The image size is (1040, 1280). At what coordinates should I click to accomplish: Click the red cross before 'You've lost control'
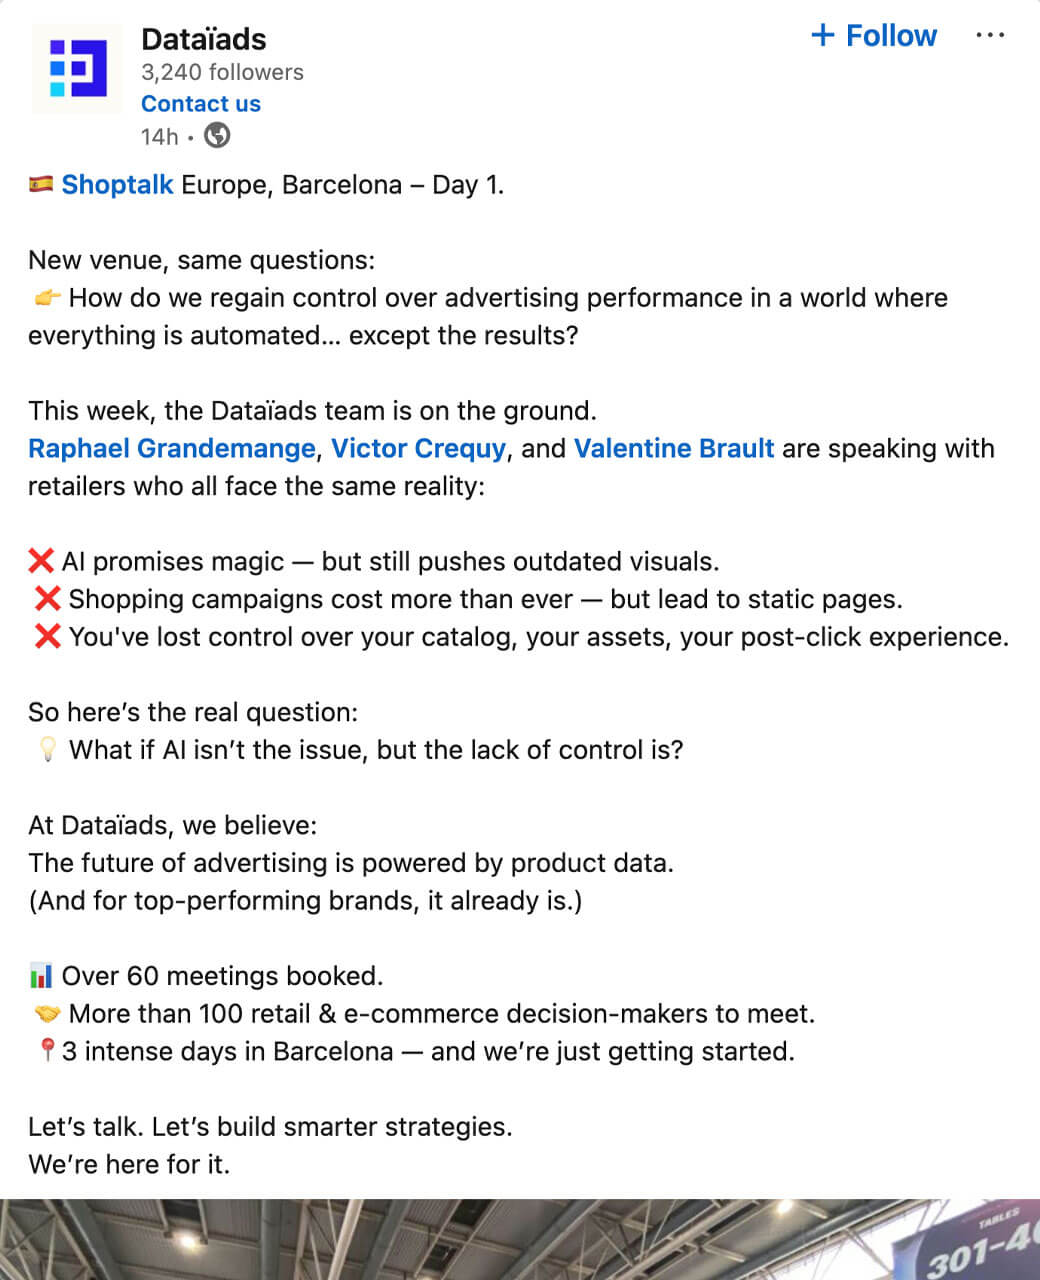click(48, 636)
